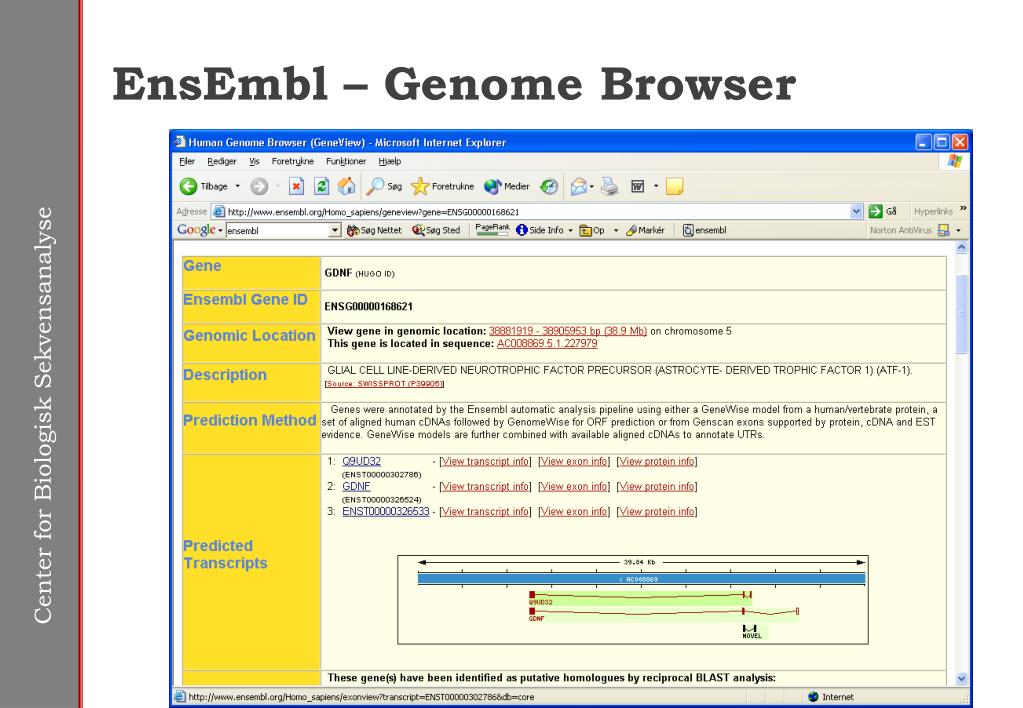Open the Op dropdown arrow

pos(616,230)
